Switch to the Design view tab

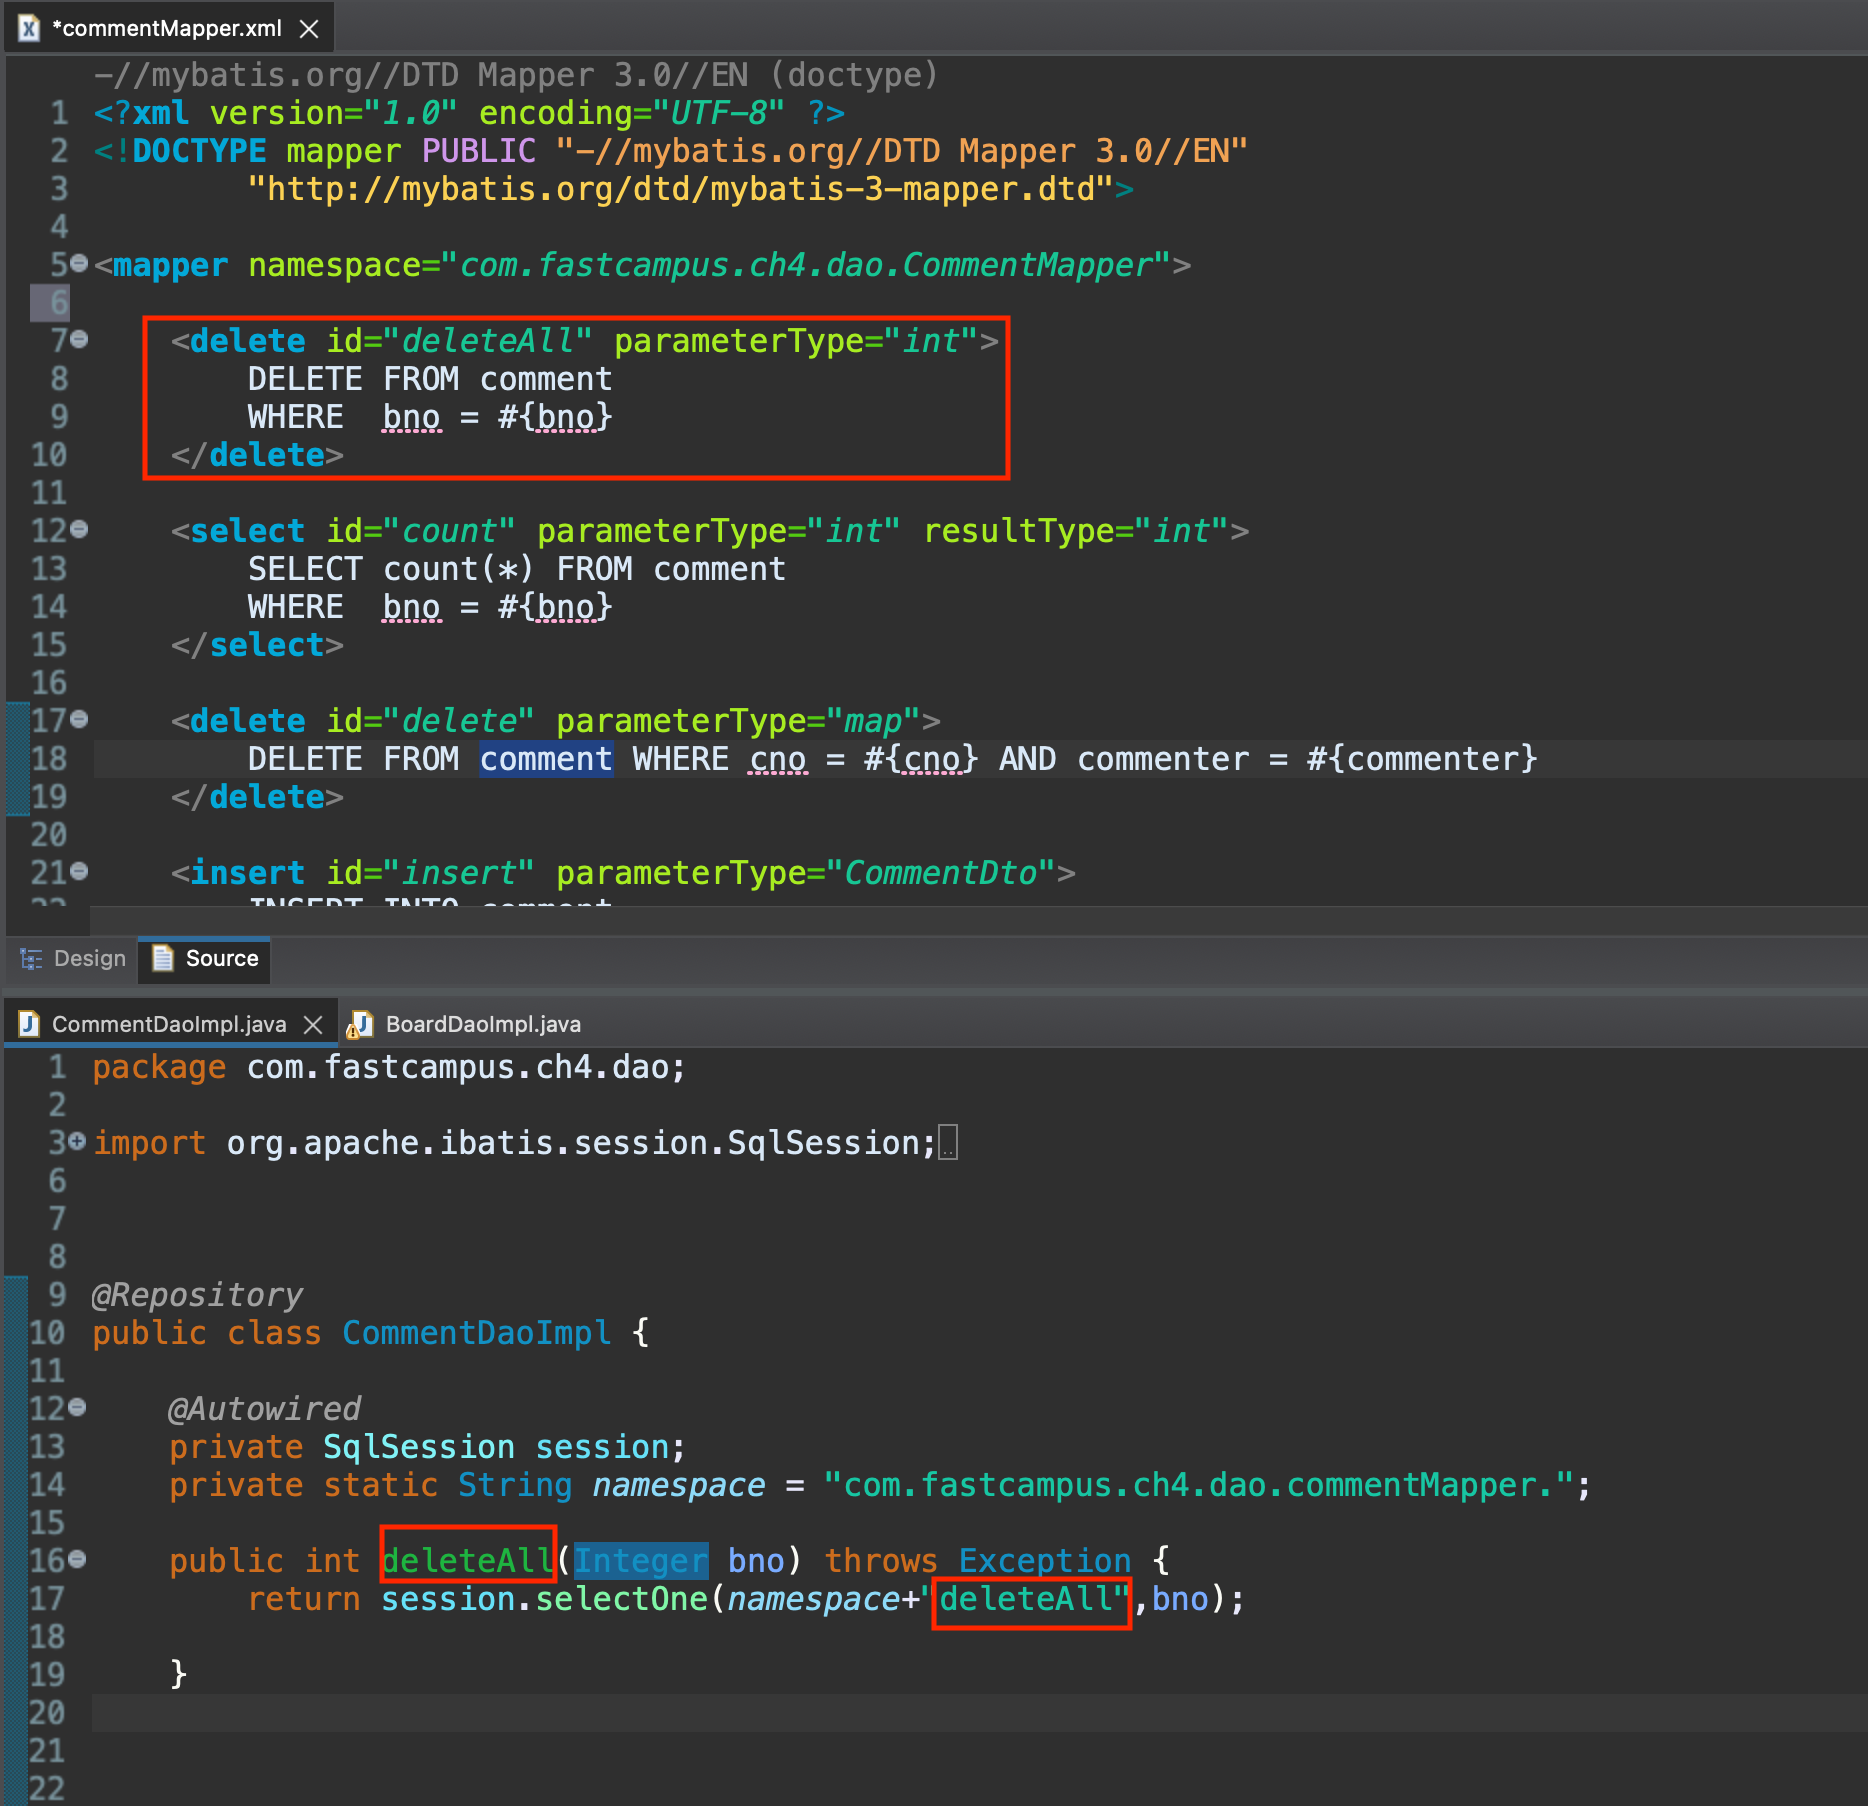click(73, 958)
